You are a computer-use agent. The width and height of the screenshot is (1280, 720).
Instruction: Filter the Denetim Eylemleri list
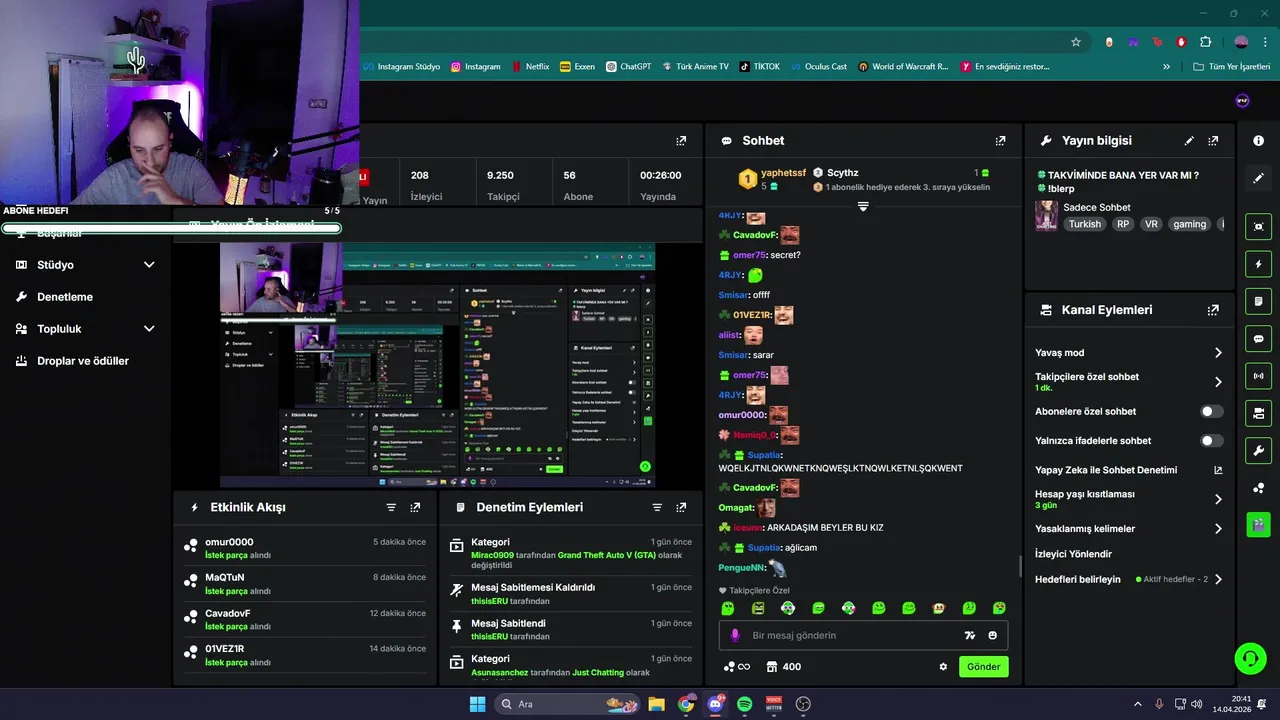click(657, 508)
